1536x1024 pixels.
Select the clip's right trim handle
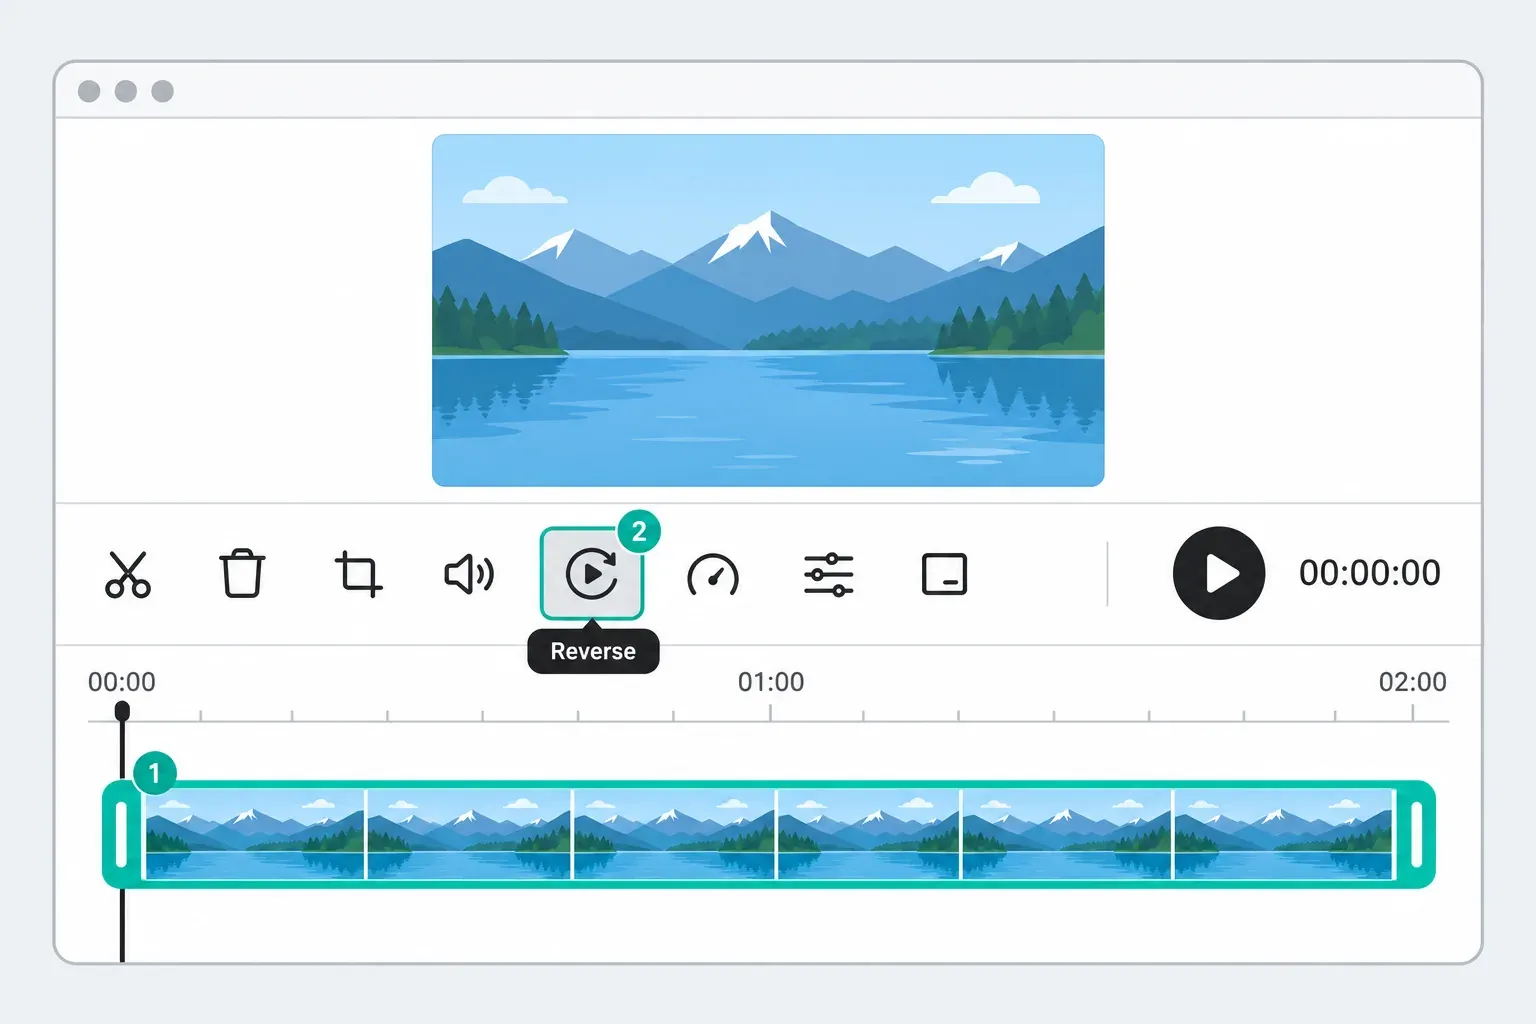[x=1416, y=835]
